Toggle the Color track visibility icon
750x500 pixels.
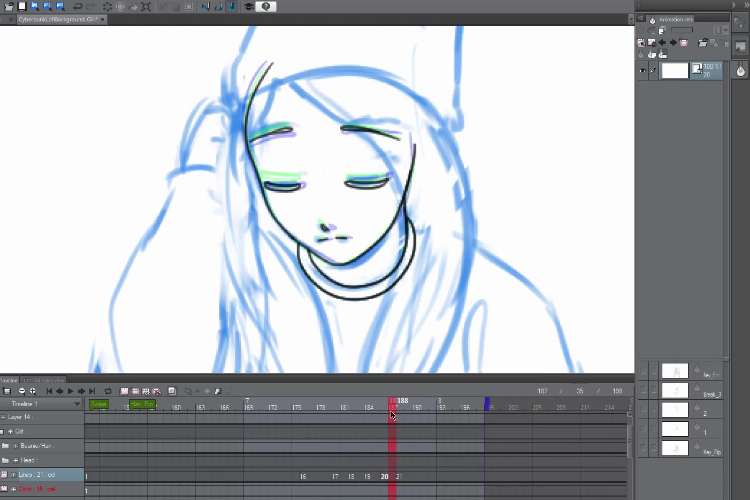coord(4,490)
